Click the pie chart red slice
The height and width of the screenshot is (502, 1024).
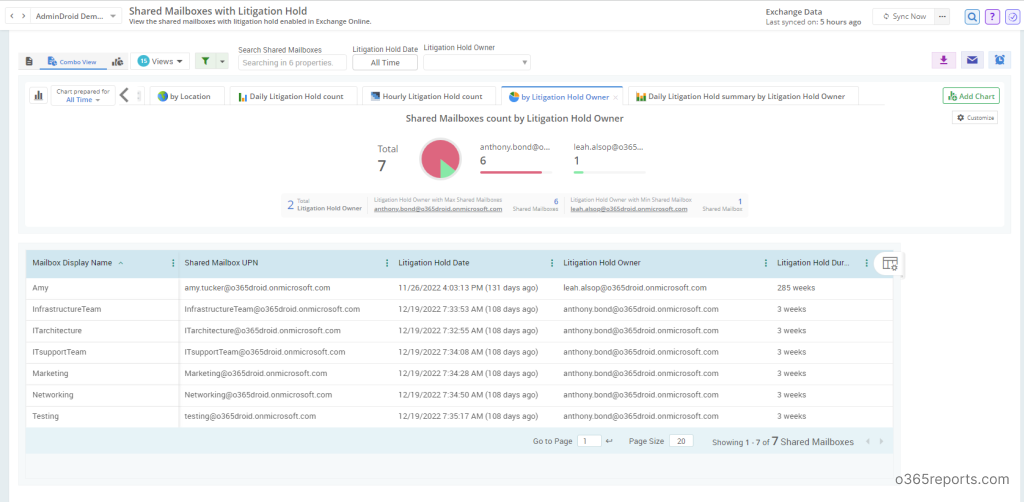[x=434, y=155]
